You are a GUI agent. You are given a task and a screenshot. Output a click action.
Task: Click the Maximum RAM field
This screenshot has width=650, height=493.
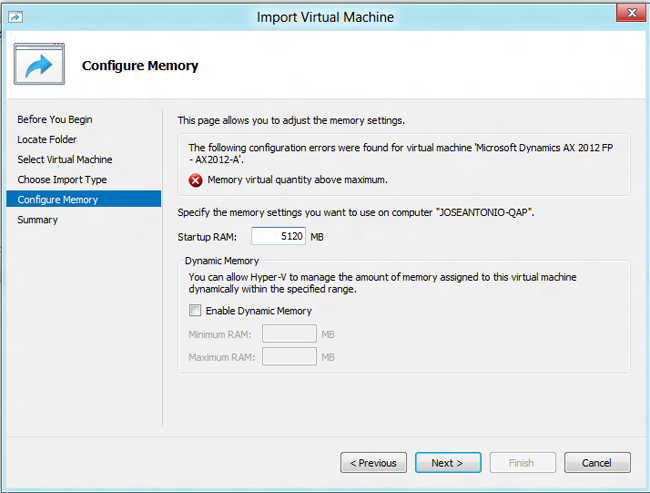[x=289, y=357]
